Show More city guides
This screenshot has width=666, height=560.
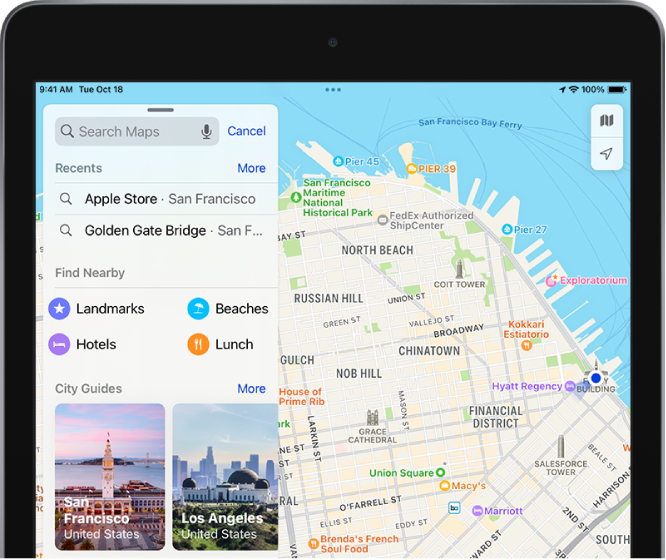coord(251,389)
